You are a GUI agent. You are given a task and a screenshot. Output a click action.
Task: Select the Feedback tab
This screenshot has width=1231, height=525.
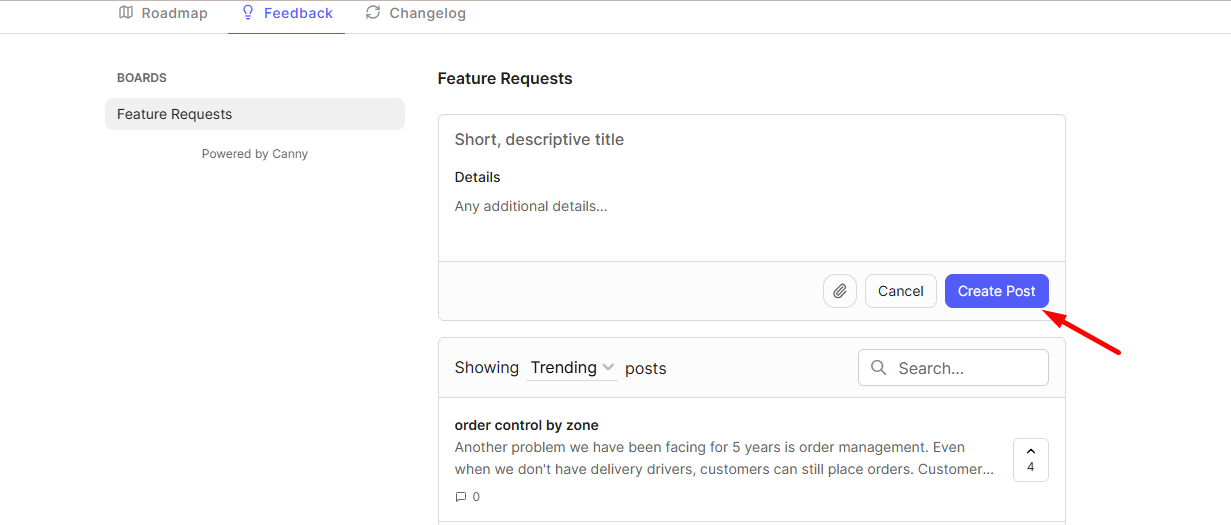[287, 14]
